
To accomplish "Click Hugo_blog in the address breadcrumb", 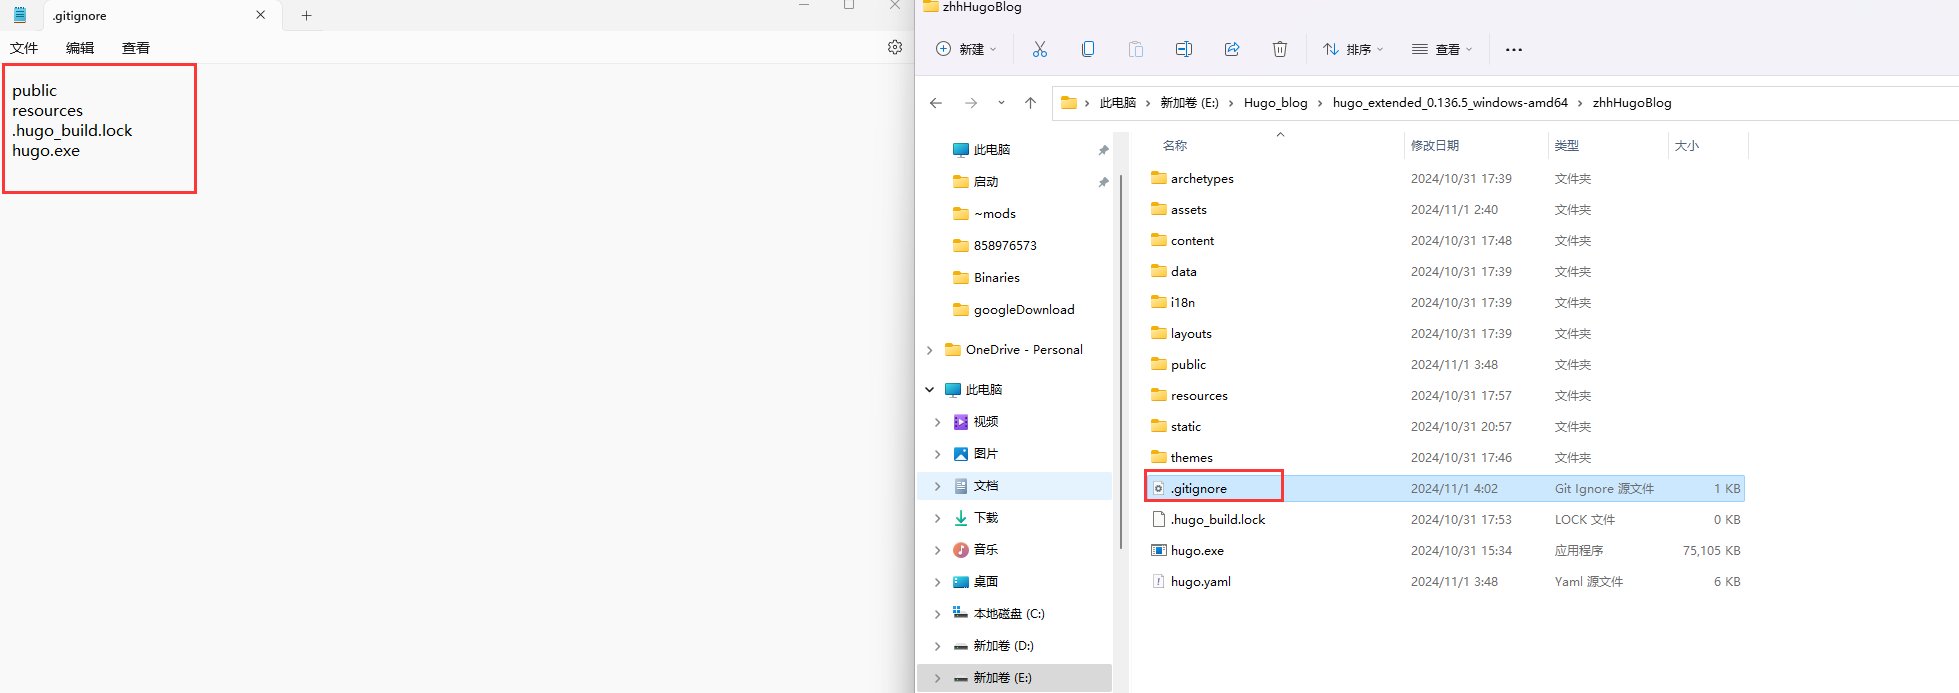I will pyautogui.click(x=1275, y=103).
